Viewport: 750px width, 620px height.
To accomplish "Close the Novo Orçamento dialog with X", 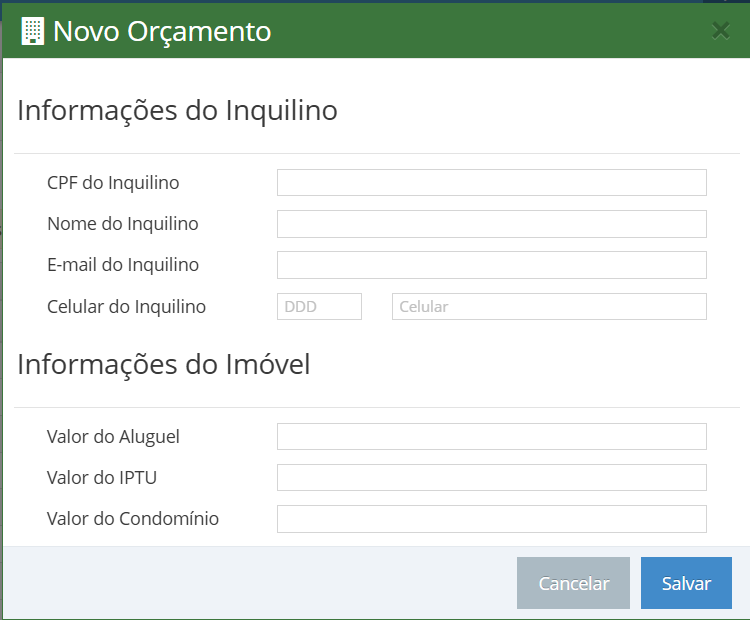I will (x=720, y=31).
